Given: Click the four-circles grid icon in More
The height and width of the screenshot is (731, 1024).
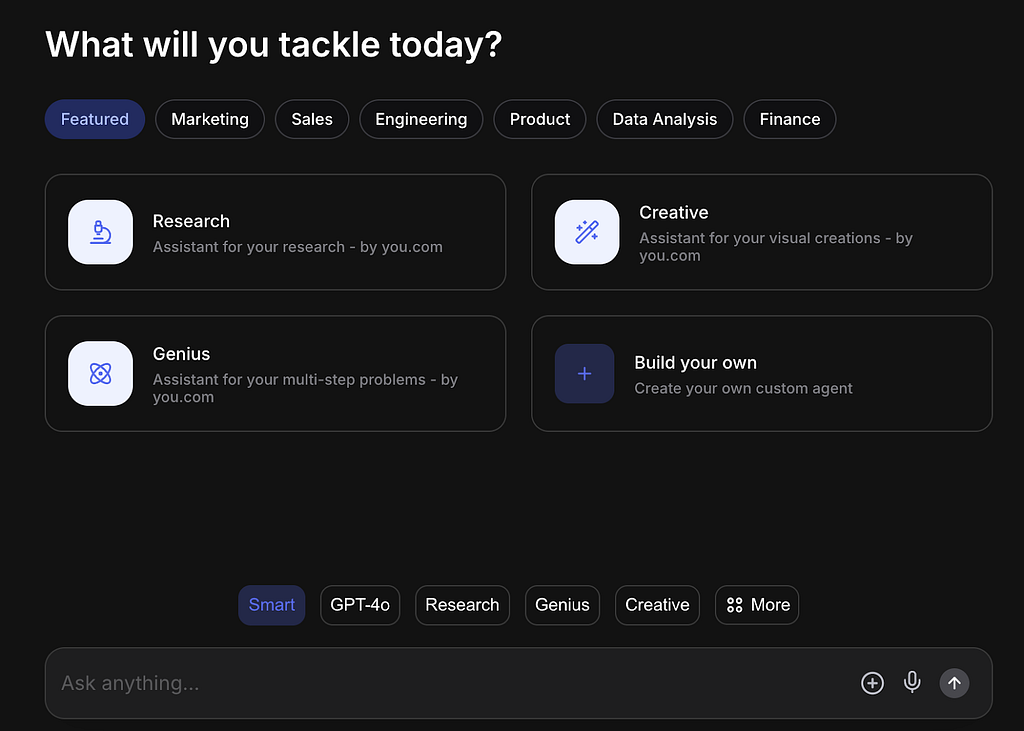Looking at the screenshot, I should point(735,605).
